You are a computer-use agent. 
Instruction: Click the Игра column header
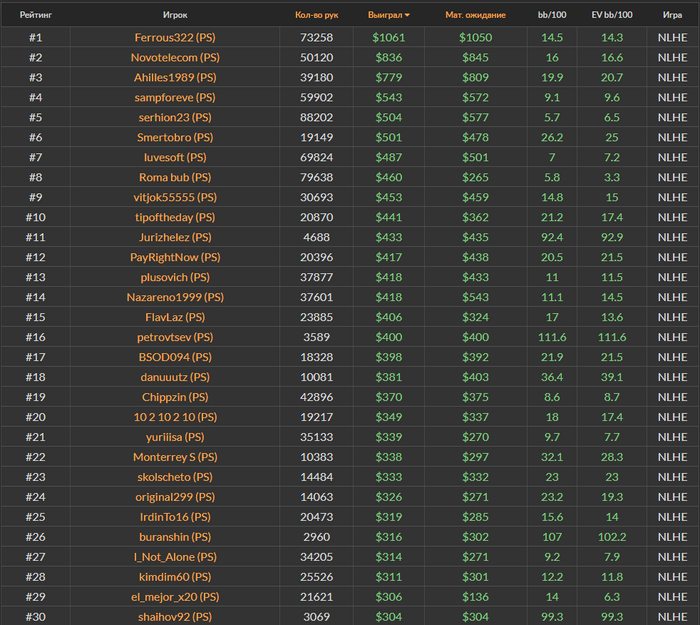point(672,15)
